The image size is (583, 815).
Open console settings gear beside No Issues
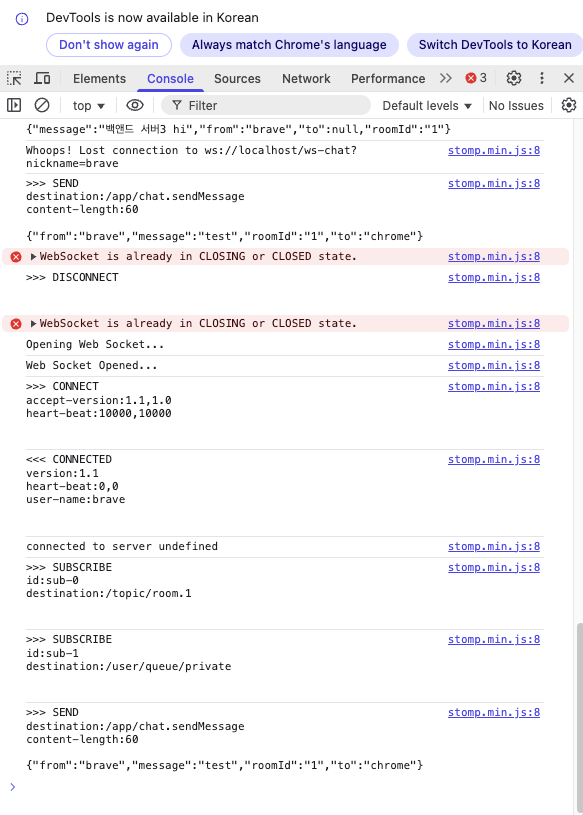click(x=569, y=106)
